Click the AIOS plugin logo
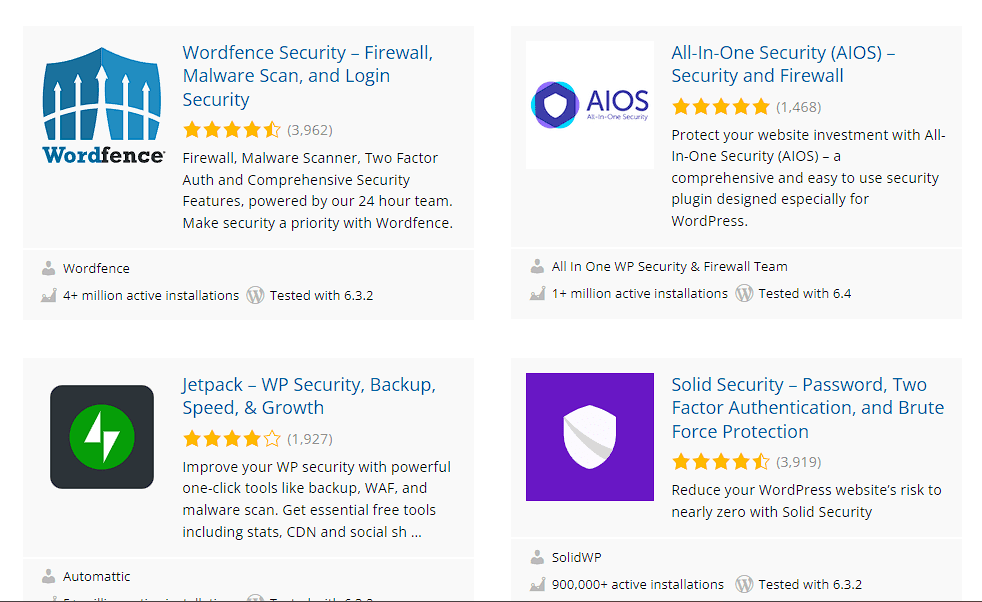This screenshot has height=602, width=982. (590, 105)
